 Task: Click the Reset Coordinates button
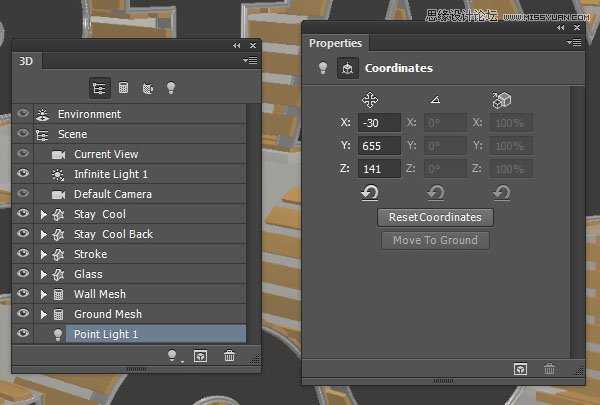[435, 217]
